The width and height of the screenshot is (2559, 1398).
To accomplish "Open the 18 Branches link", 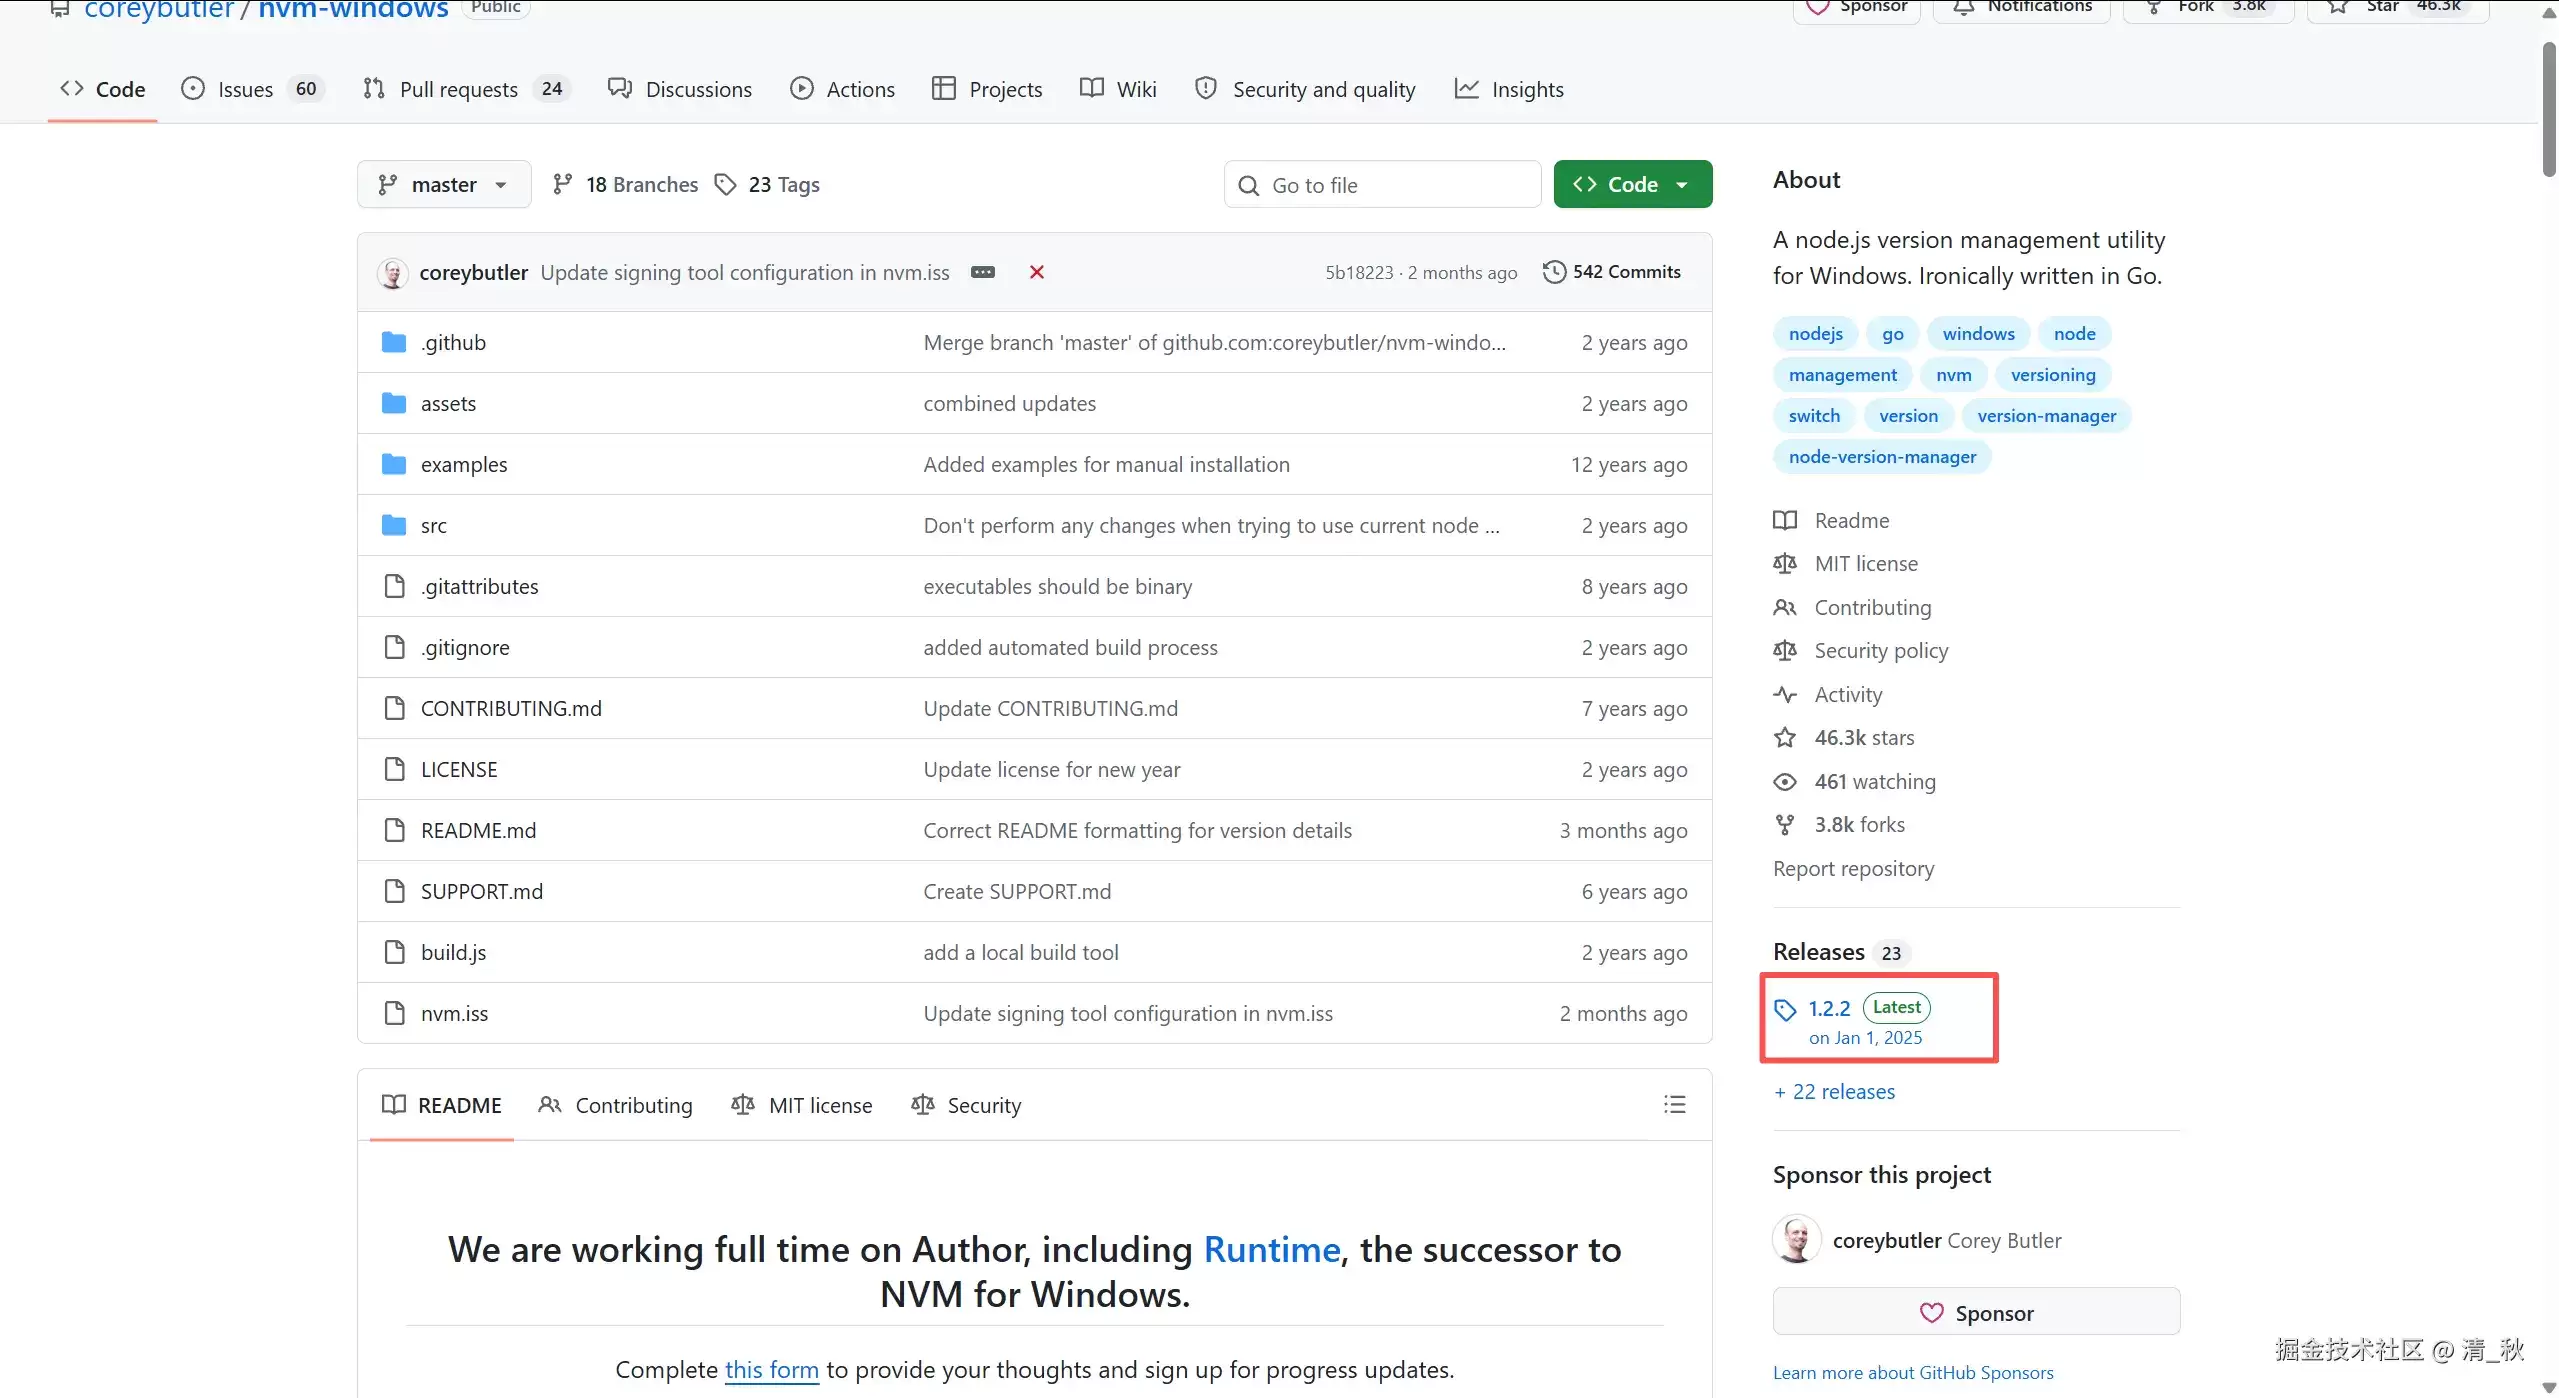I will click(625, 185).
